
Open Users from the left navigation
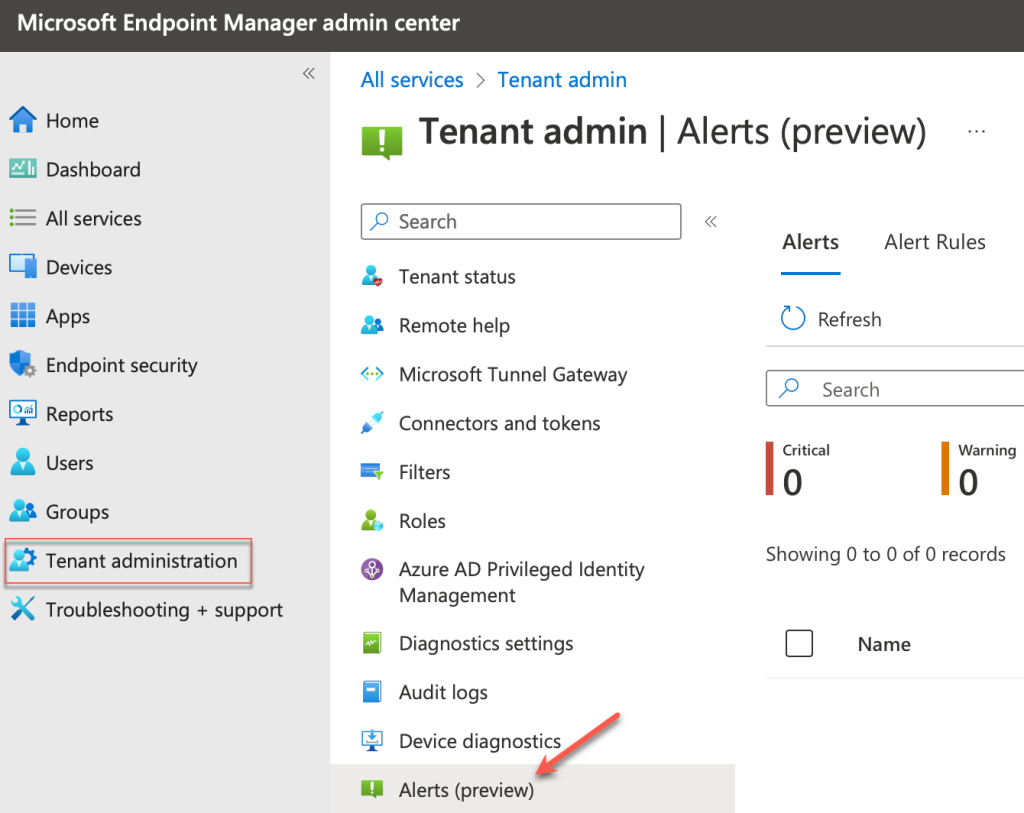pos(70,464)
